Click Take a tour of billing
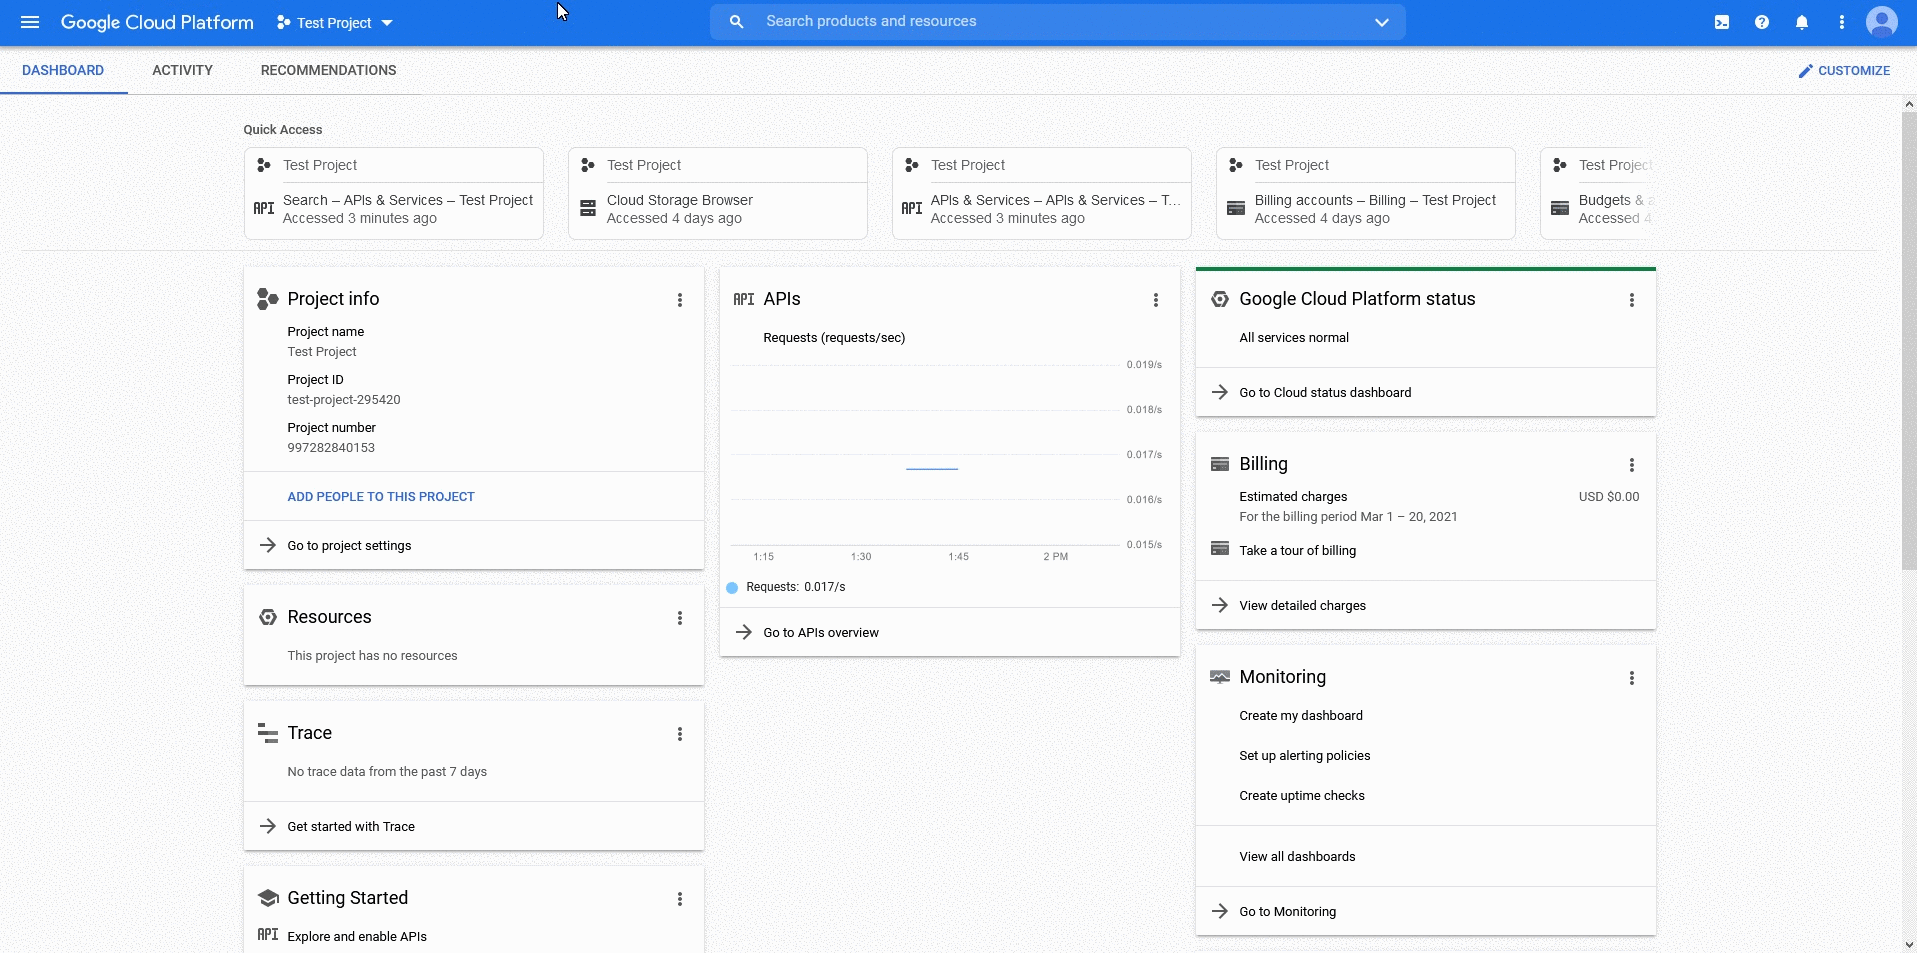Viewport: 1917px width, 953px height. click(x=1297, y=551)
